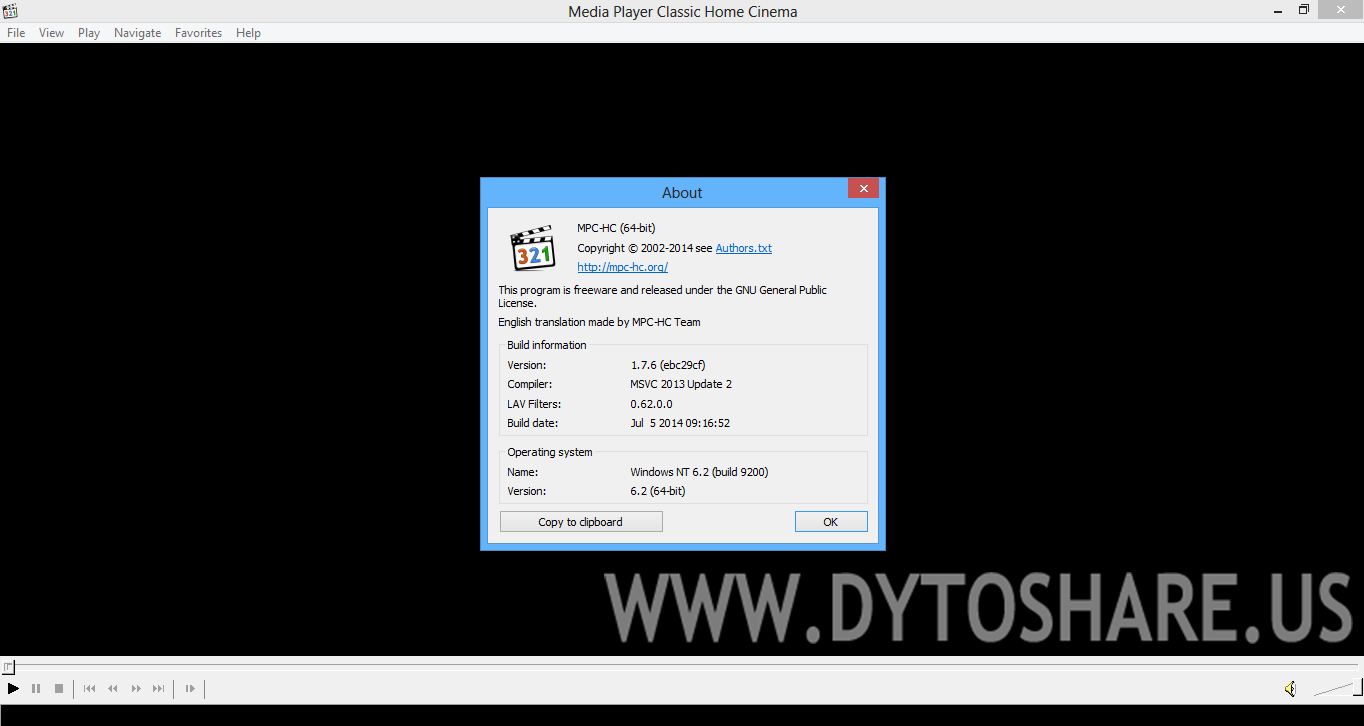The height and width of the screenshot is (726, 1364).
Task: Open the Play menu
Action: click(x=89, y=33)
